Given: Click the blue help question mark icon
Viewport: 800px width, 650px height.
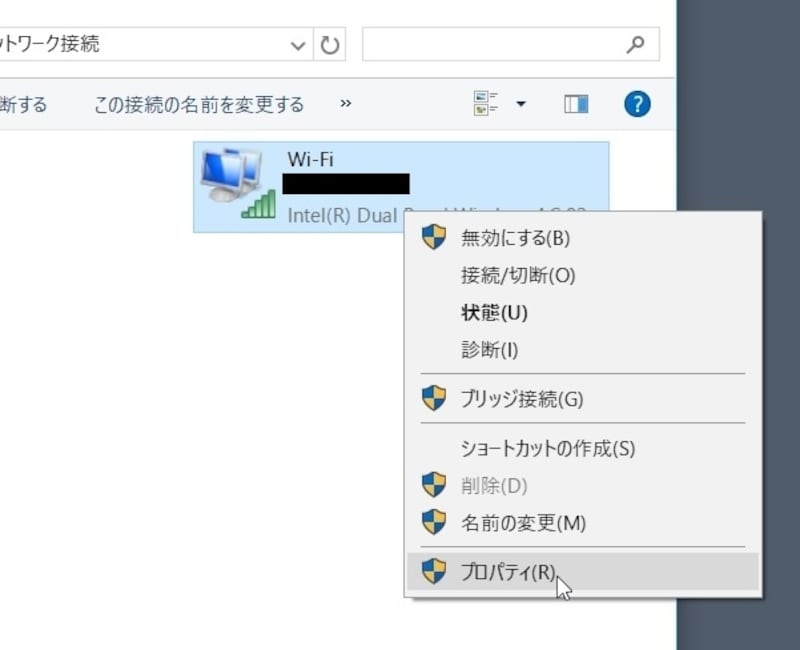Looking at the screenshot, I should (x=637, y=103).
